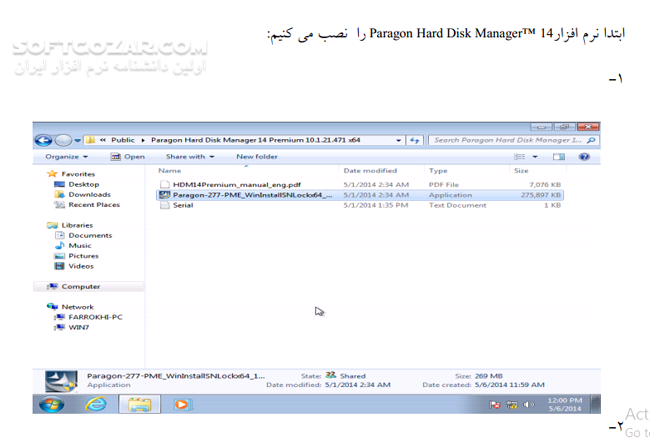This screenshot has width=650, height=448.
Task: Select HDM14Premium_manual_eng.pdf file
Action: pyautogui.click(x=237, y=184)
